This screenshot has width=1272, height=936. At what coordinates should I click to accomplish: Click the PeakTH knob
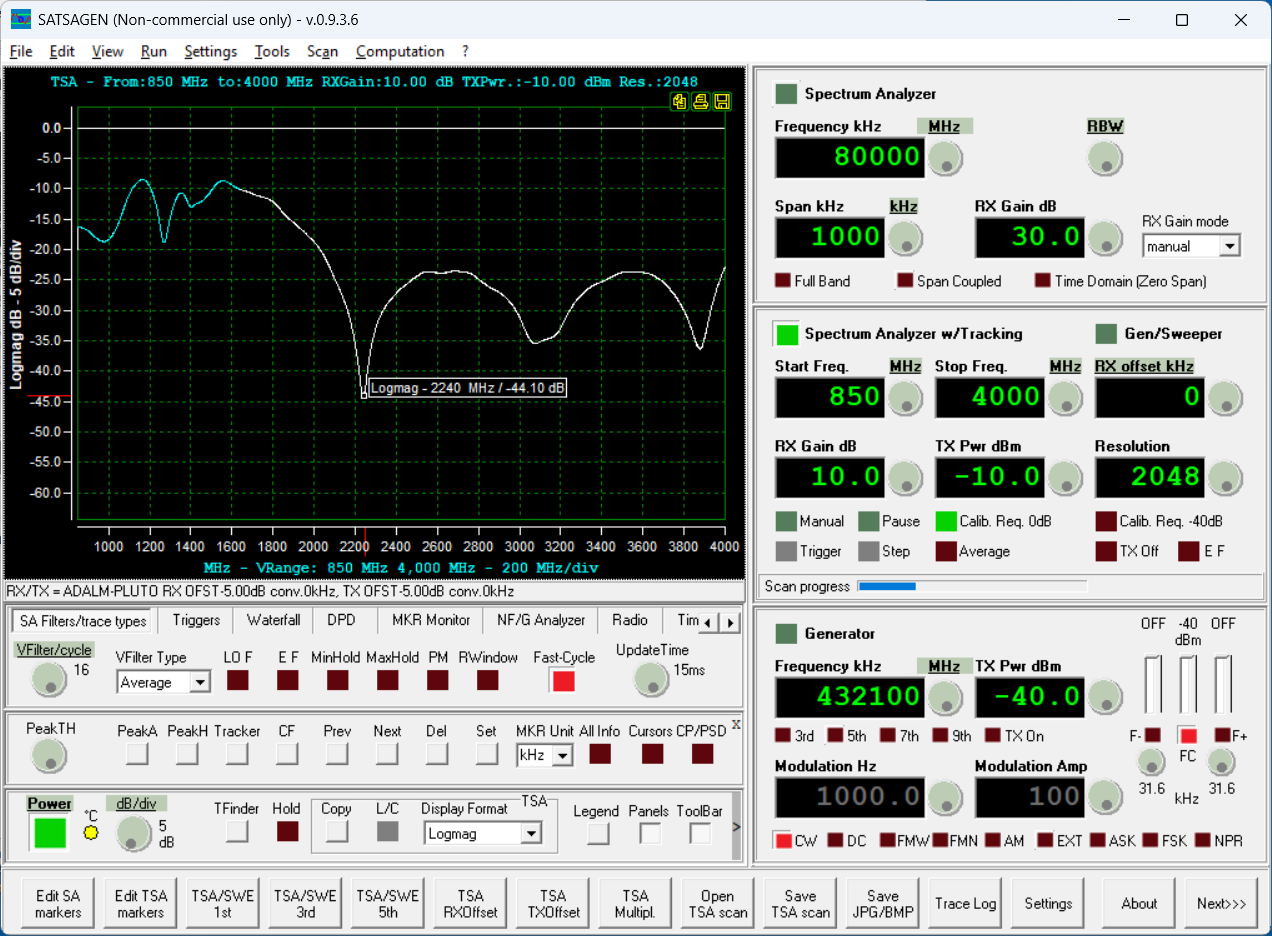[46, 756]
